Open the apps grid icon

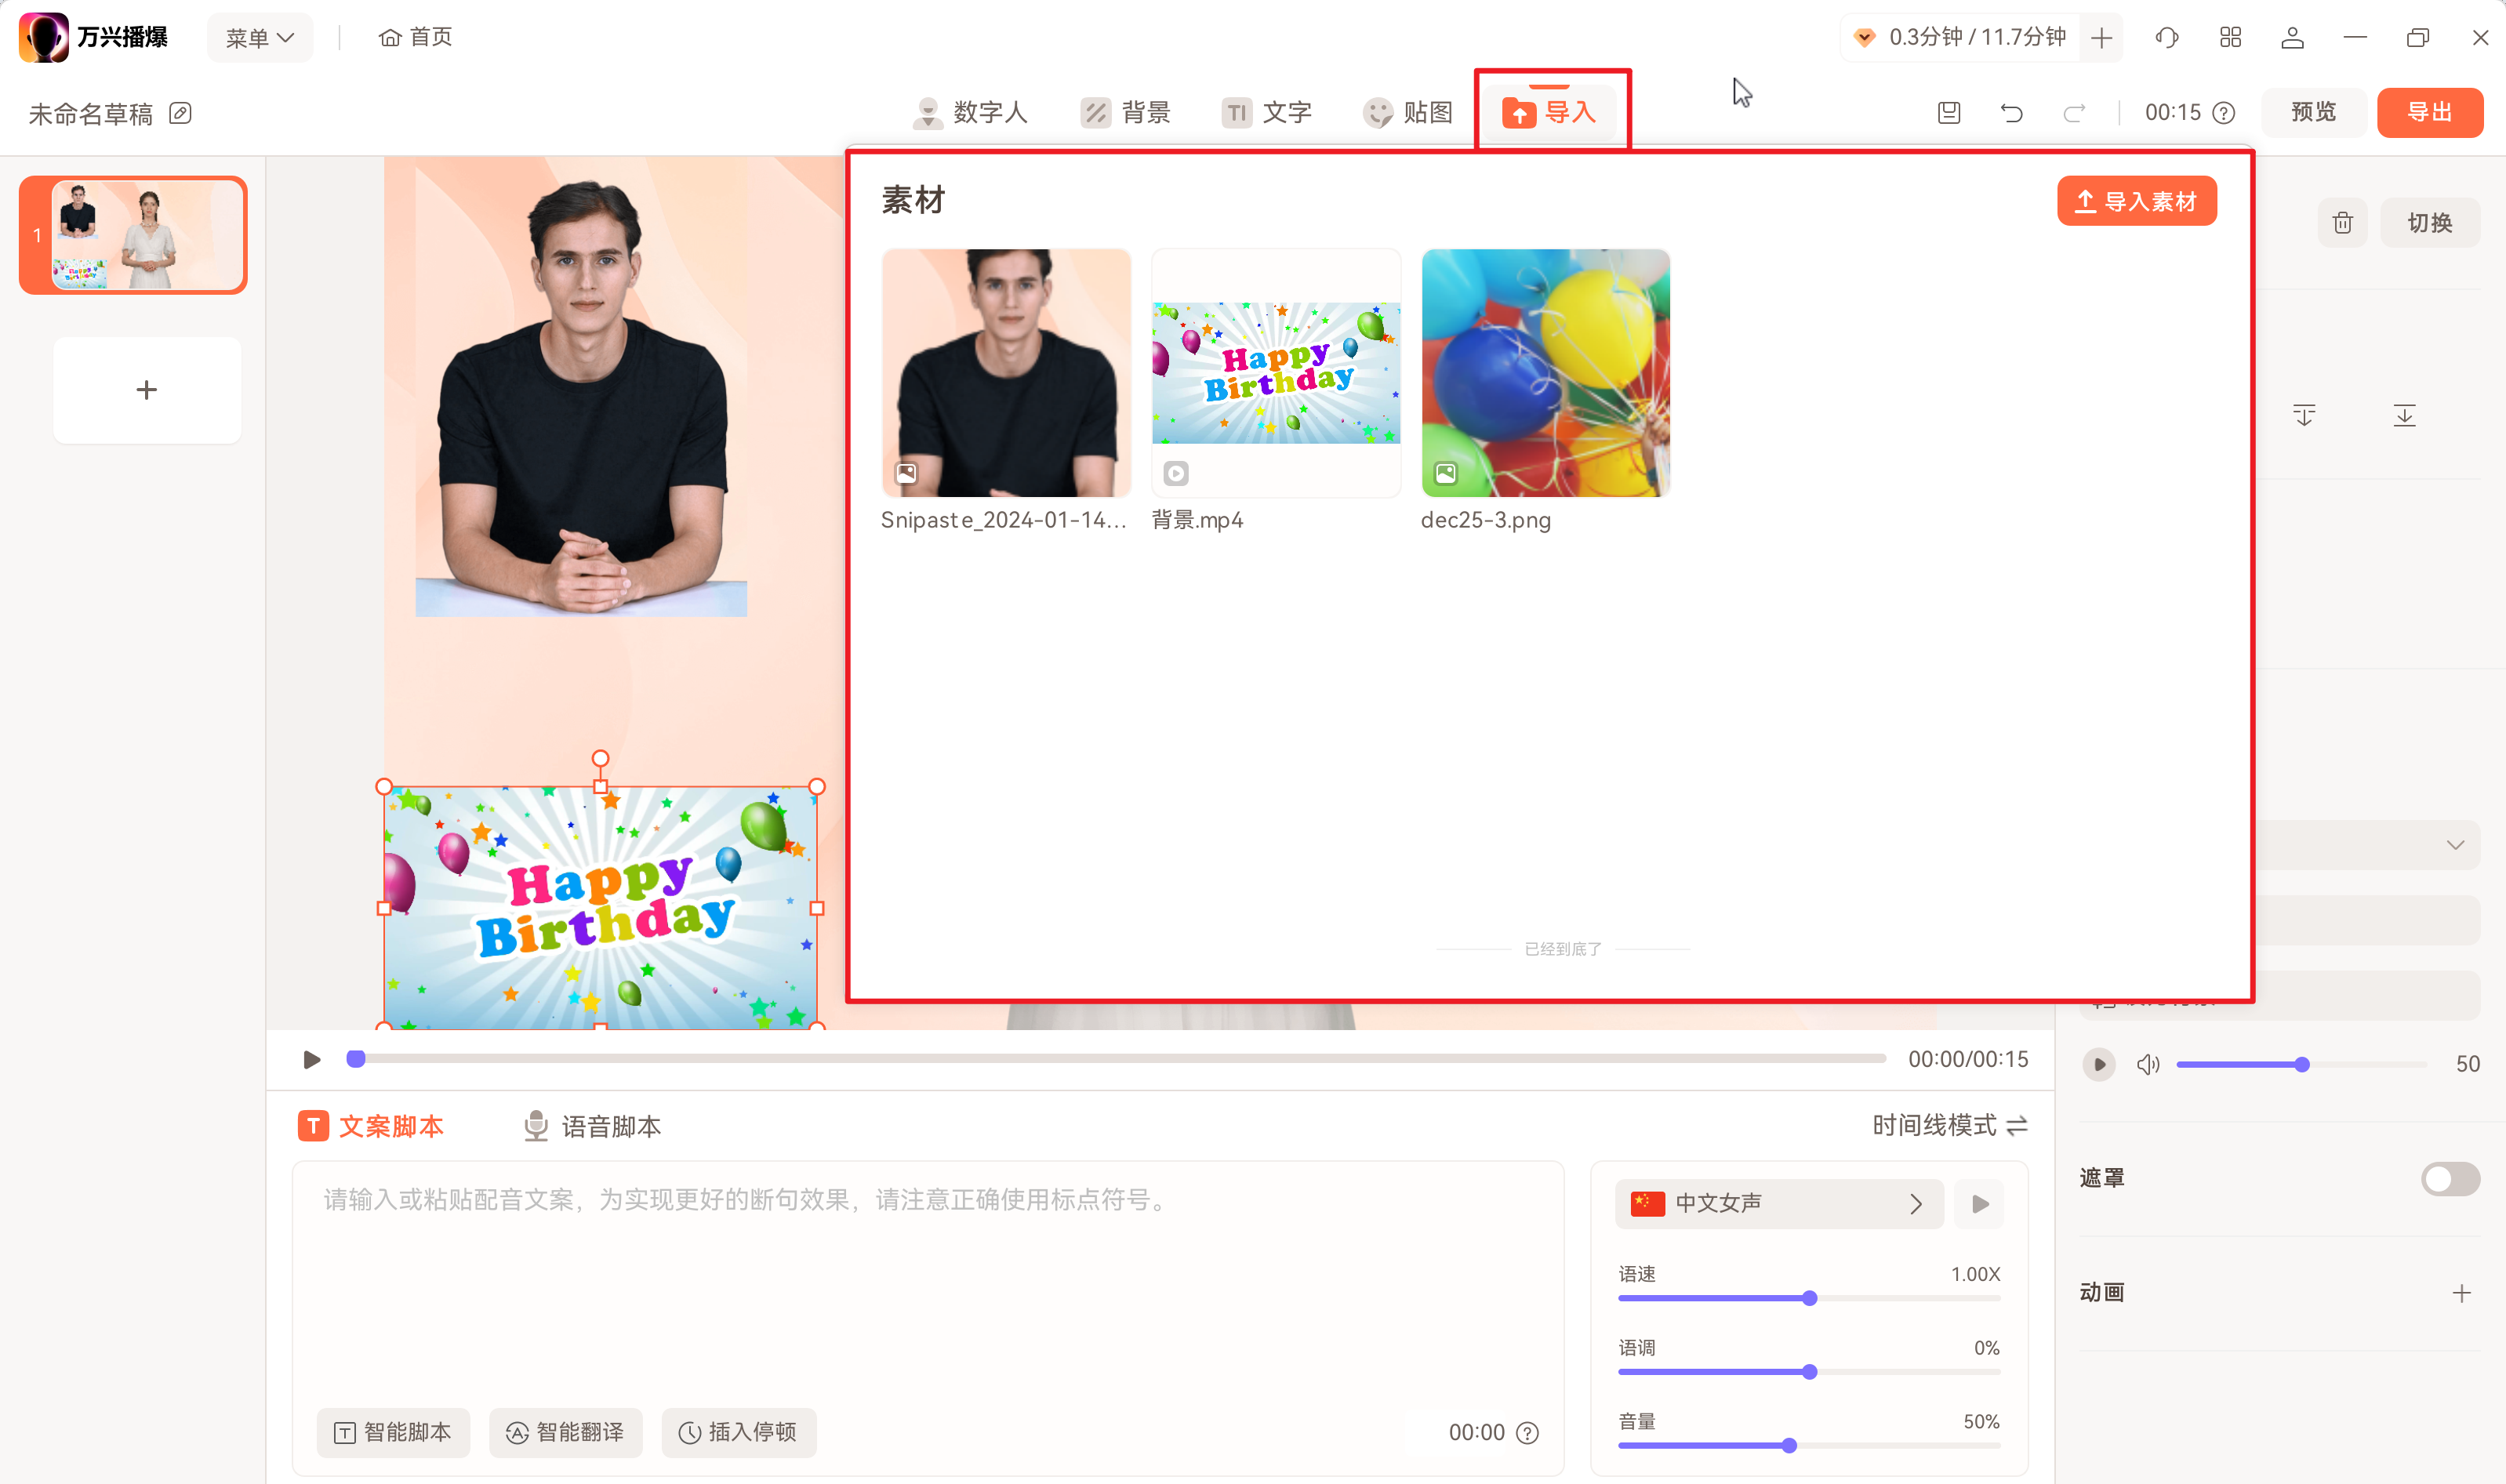2230,38
